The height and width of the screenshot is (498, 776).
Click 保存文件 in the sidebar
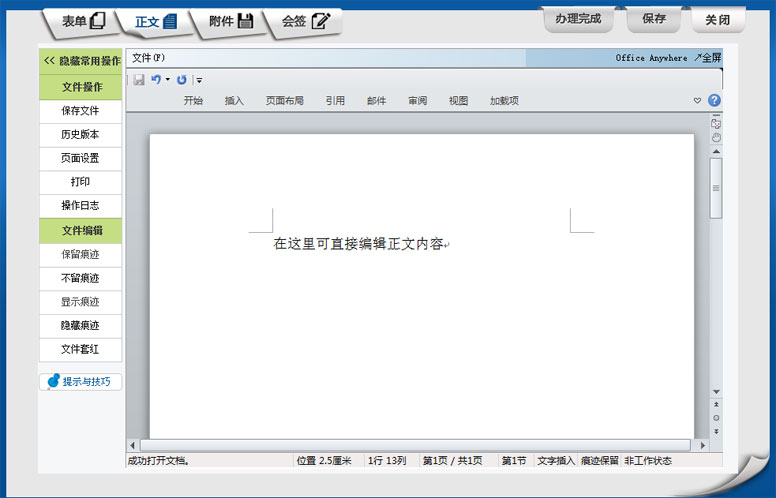pos(80,111)
